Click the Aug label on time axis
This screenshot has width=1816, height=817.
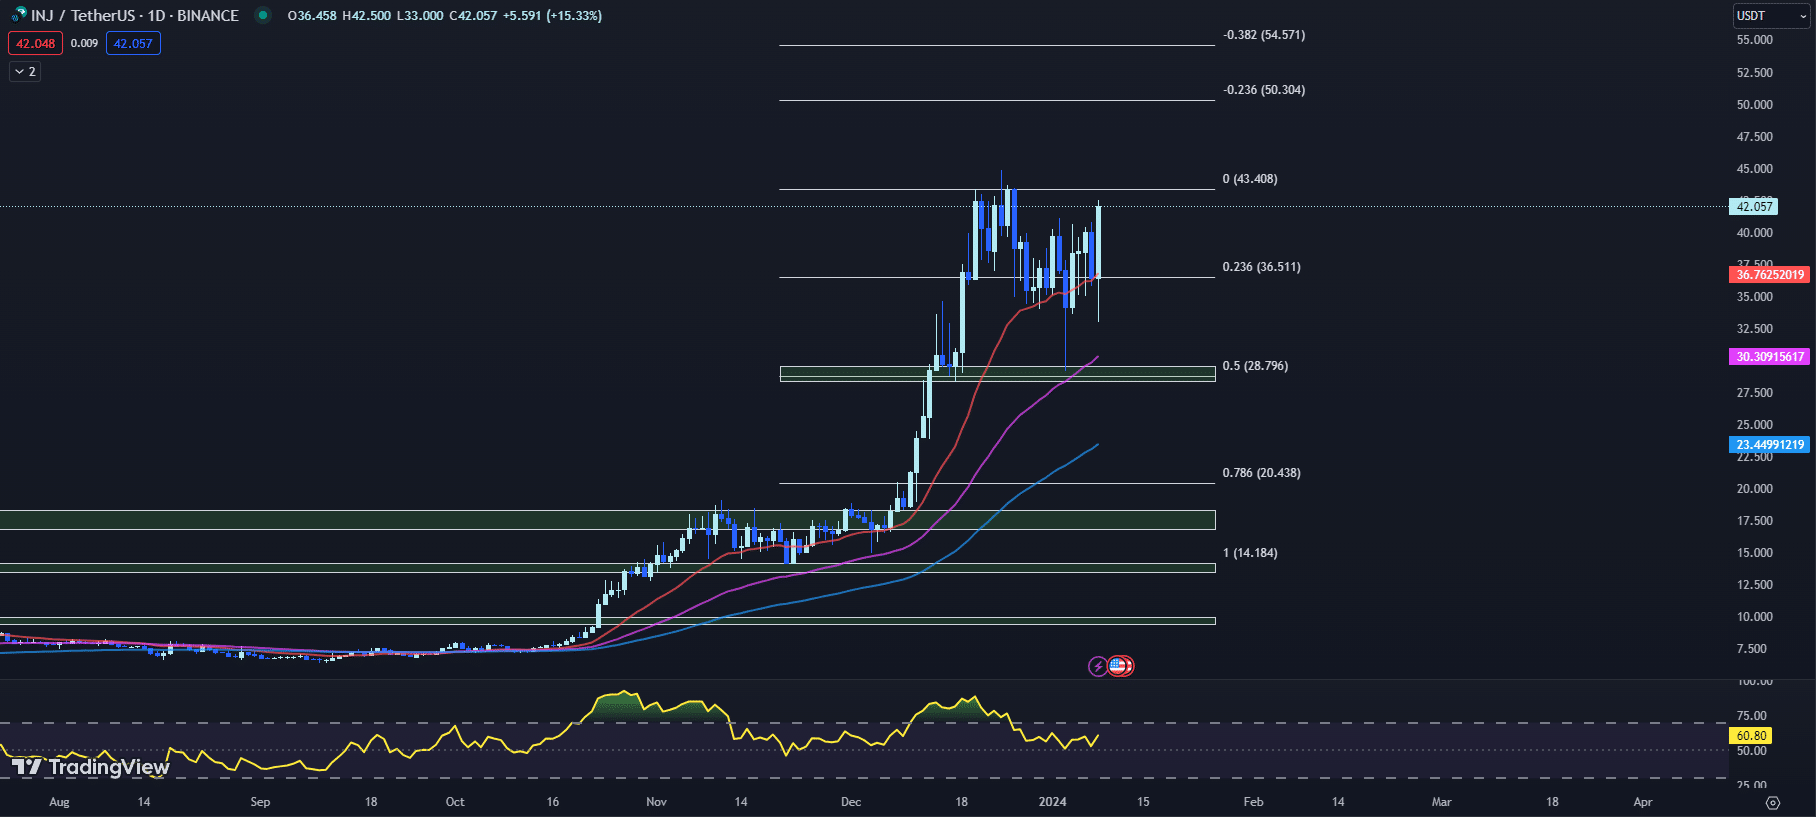59,802
